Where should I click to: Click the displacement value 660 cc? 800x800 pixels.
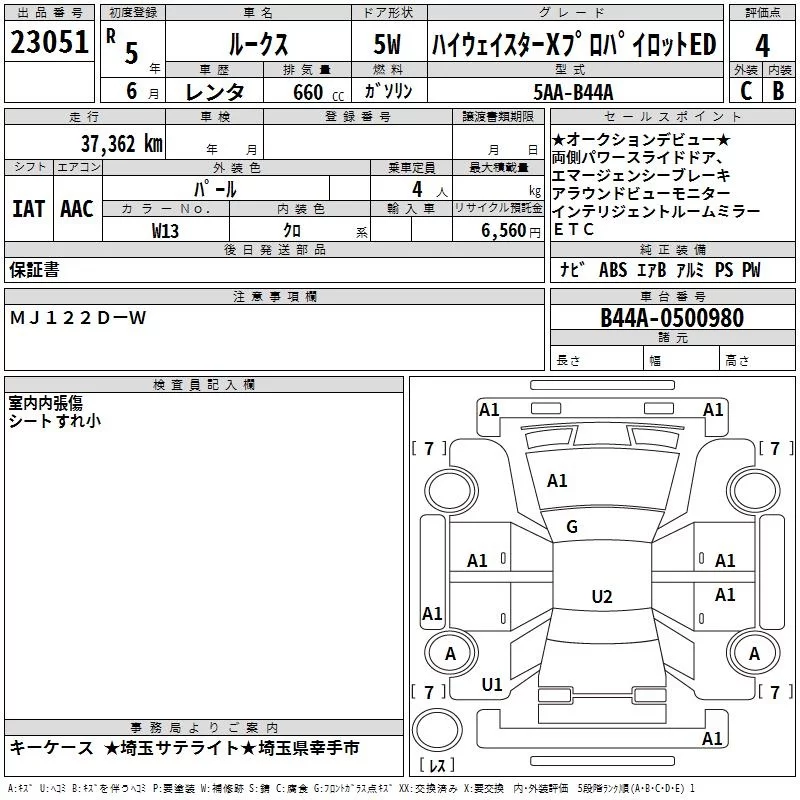[318, 93]
